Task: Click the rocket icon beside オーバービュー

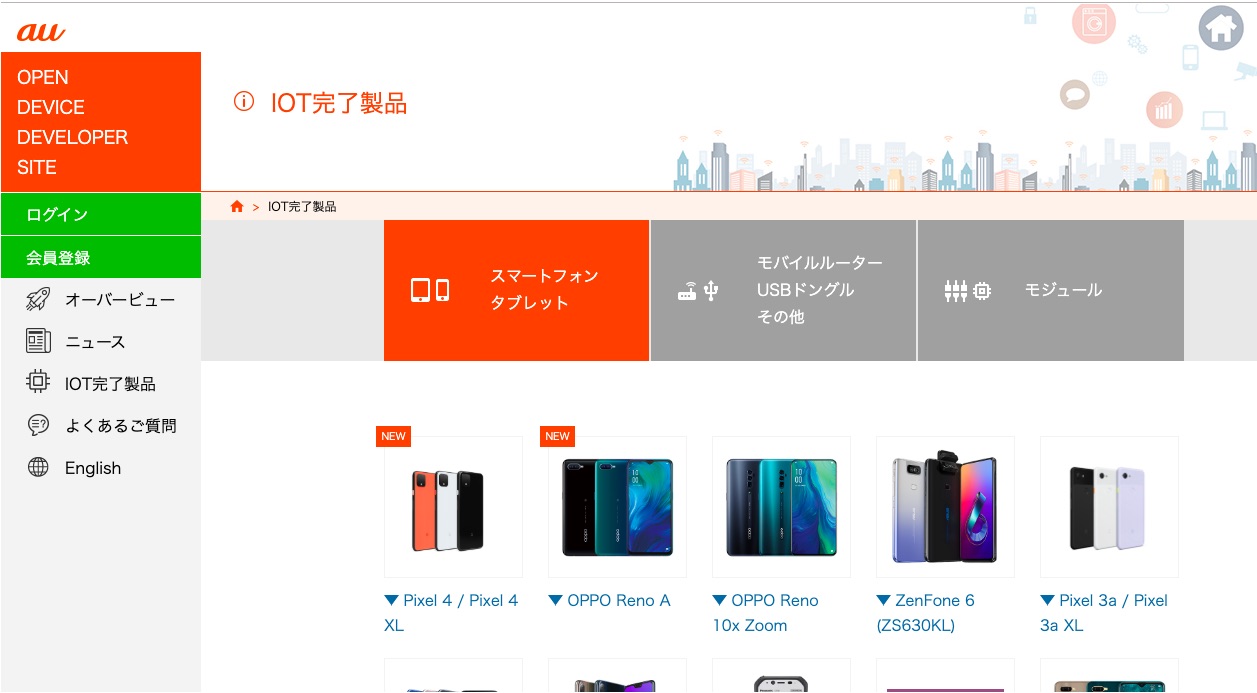Action: click(38, 299)
